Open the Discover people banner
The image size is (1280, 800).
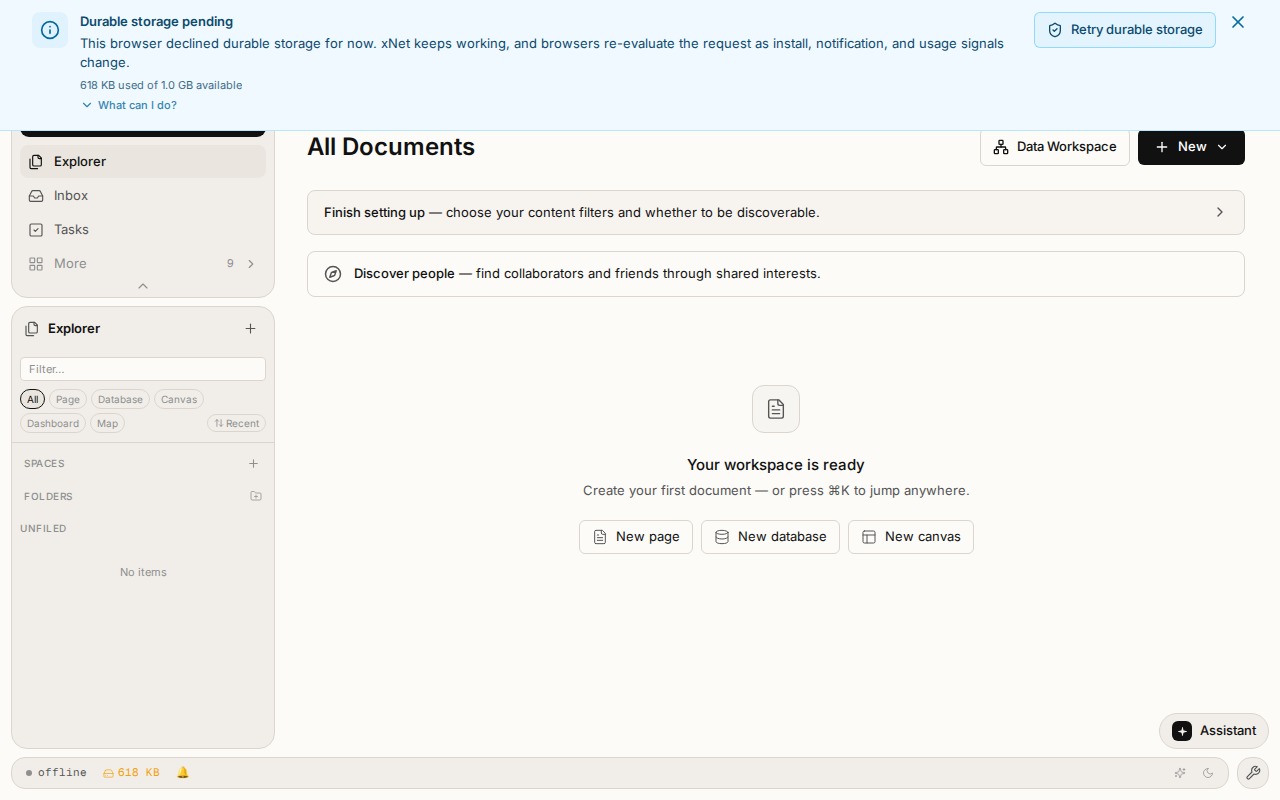coord(776,274)
